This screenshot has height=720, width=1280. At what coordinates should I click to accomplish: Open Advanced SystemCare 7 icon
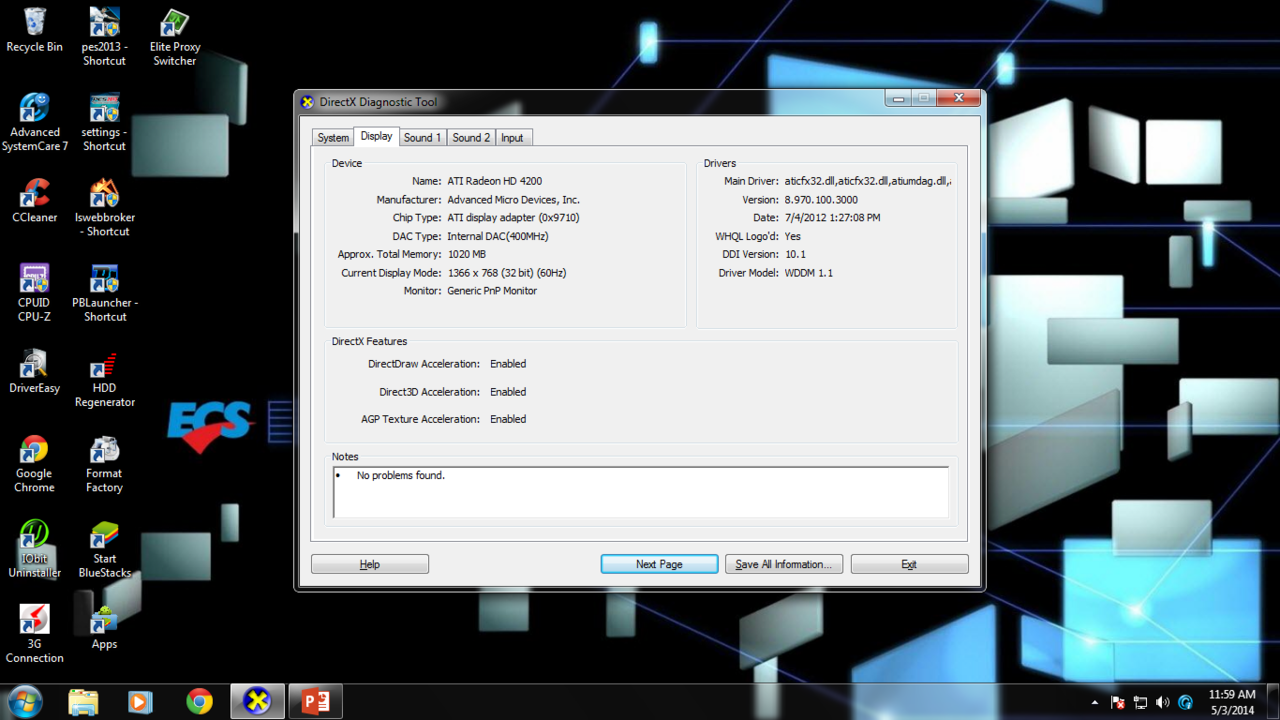coord(35,122)
